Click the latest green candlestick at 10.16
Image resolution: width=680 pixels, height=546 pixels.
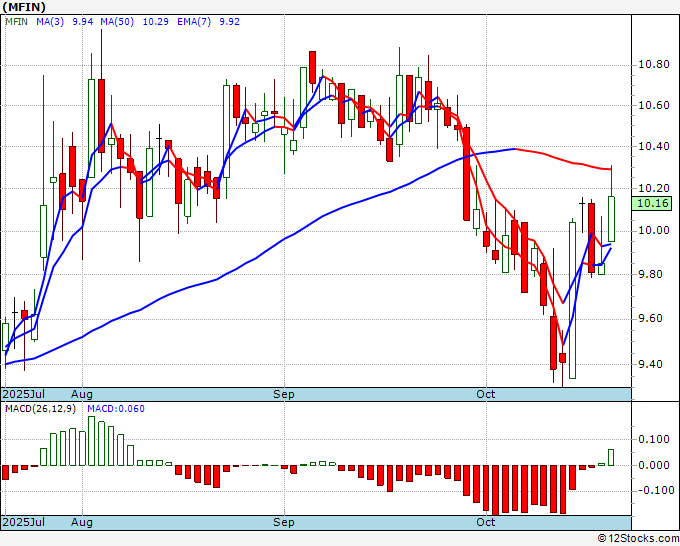point(611,219)
